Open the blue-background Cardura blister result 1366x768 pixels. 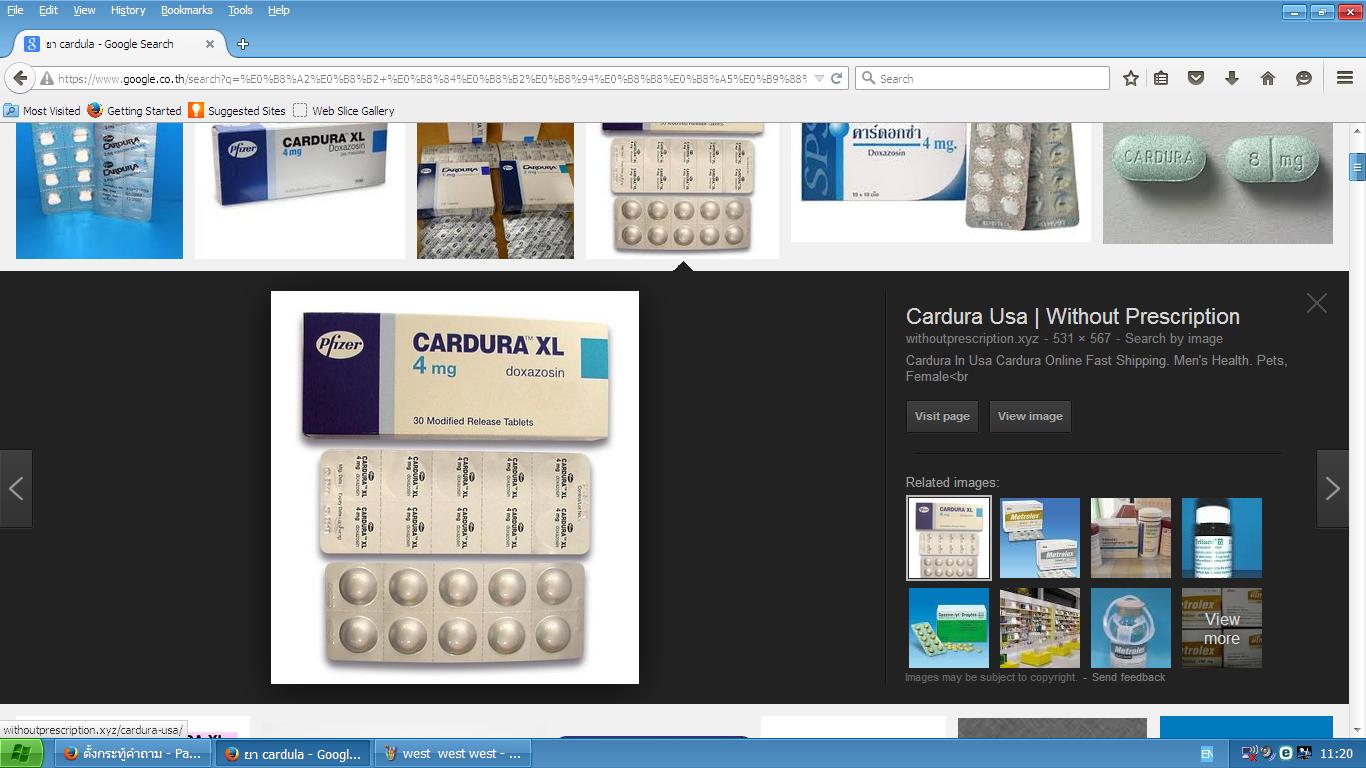pos(99,190)
